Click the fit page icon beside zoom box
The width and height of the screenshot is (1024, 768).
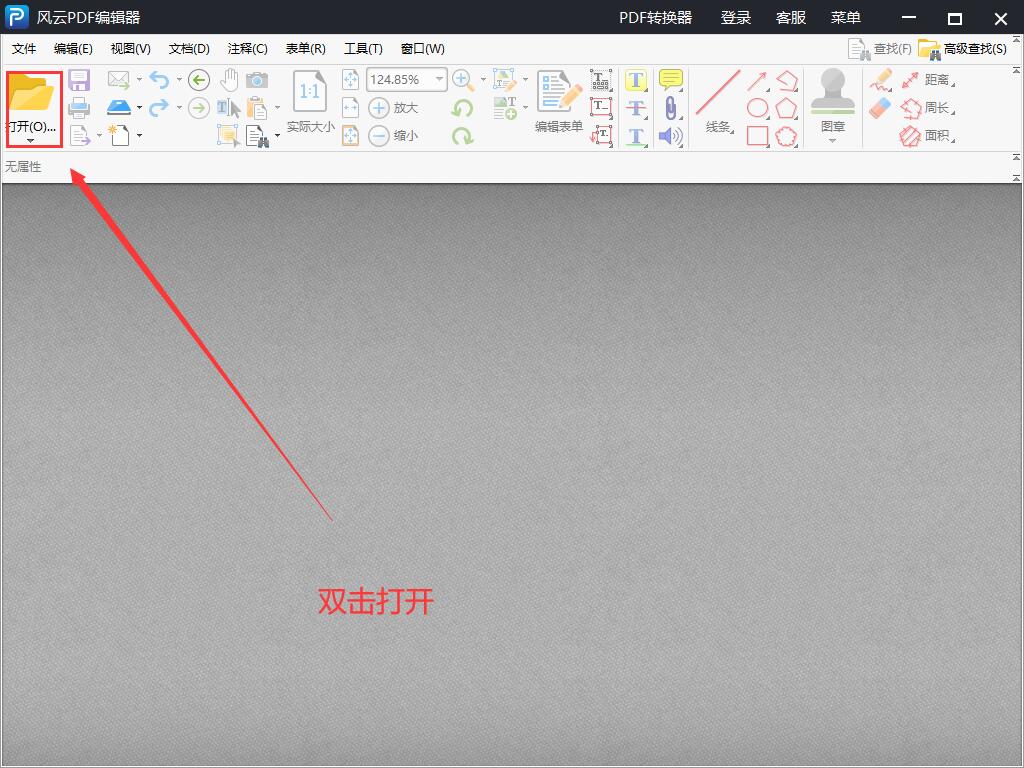[x=351, y=80]
